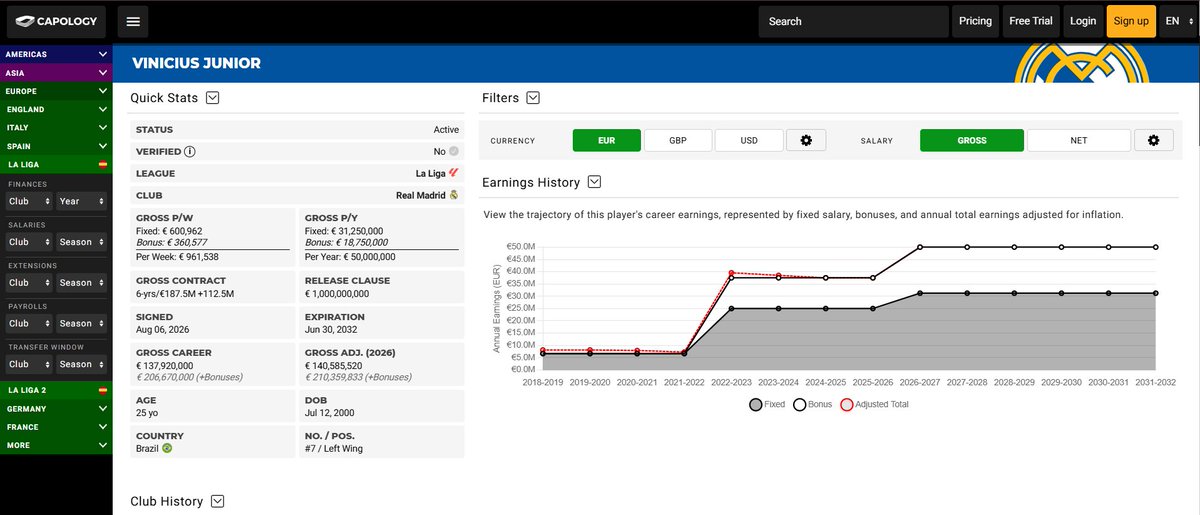This screenshot has height=515, width=1200.
Task: Open salary settings gear icon
Action: tap(1153, 141)
